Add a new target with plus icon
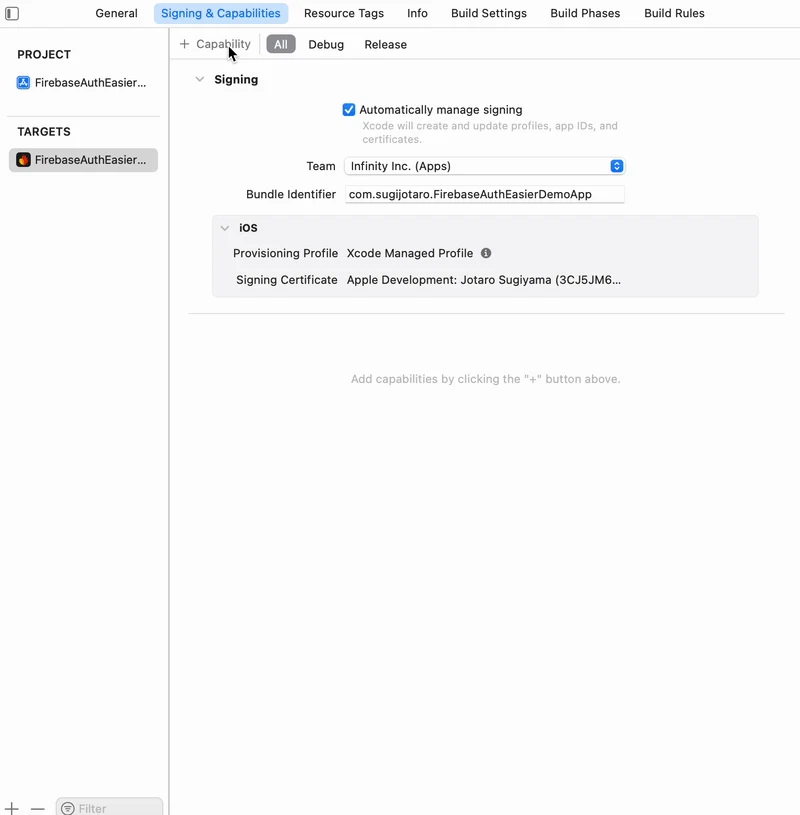This screenshot has width=800, height=815. coord(11,808)
